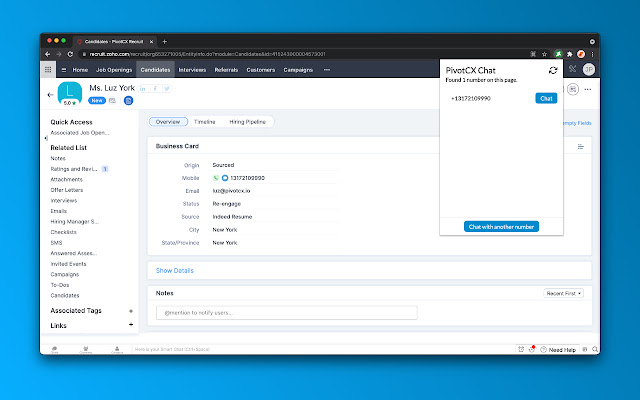Collapse the Links section
640x400 pixels.
pos(131,325)
